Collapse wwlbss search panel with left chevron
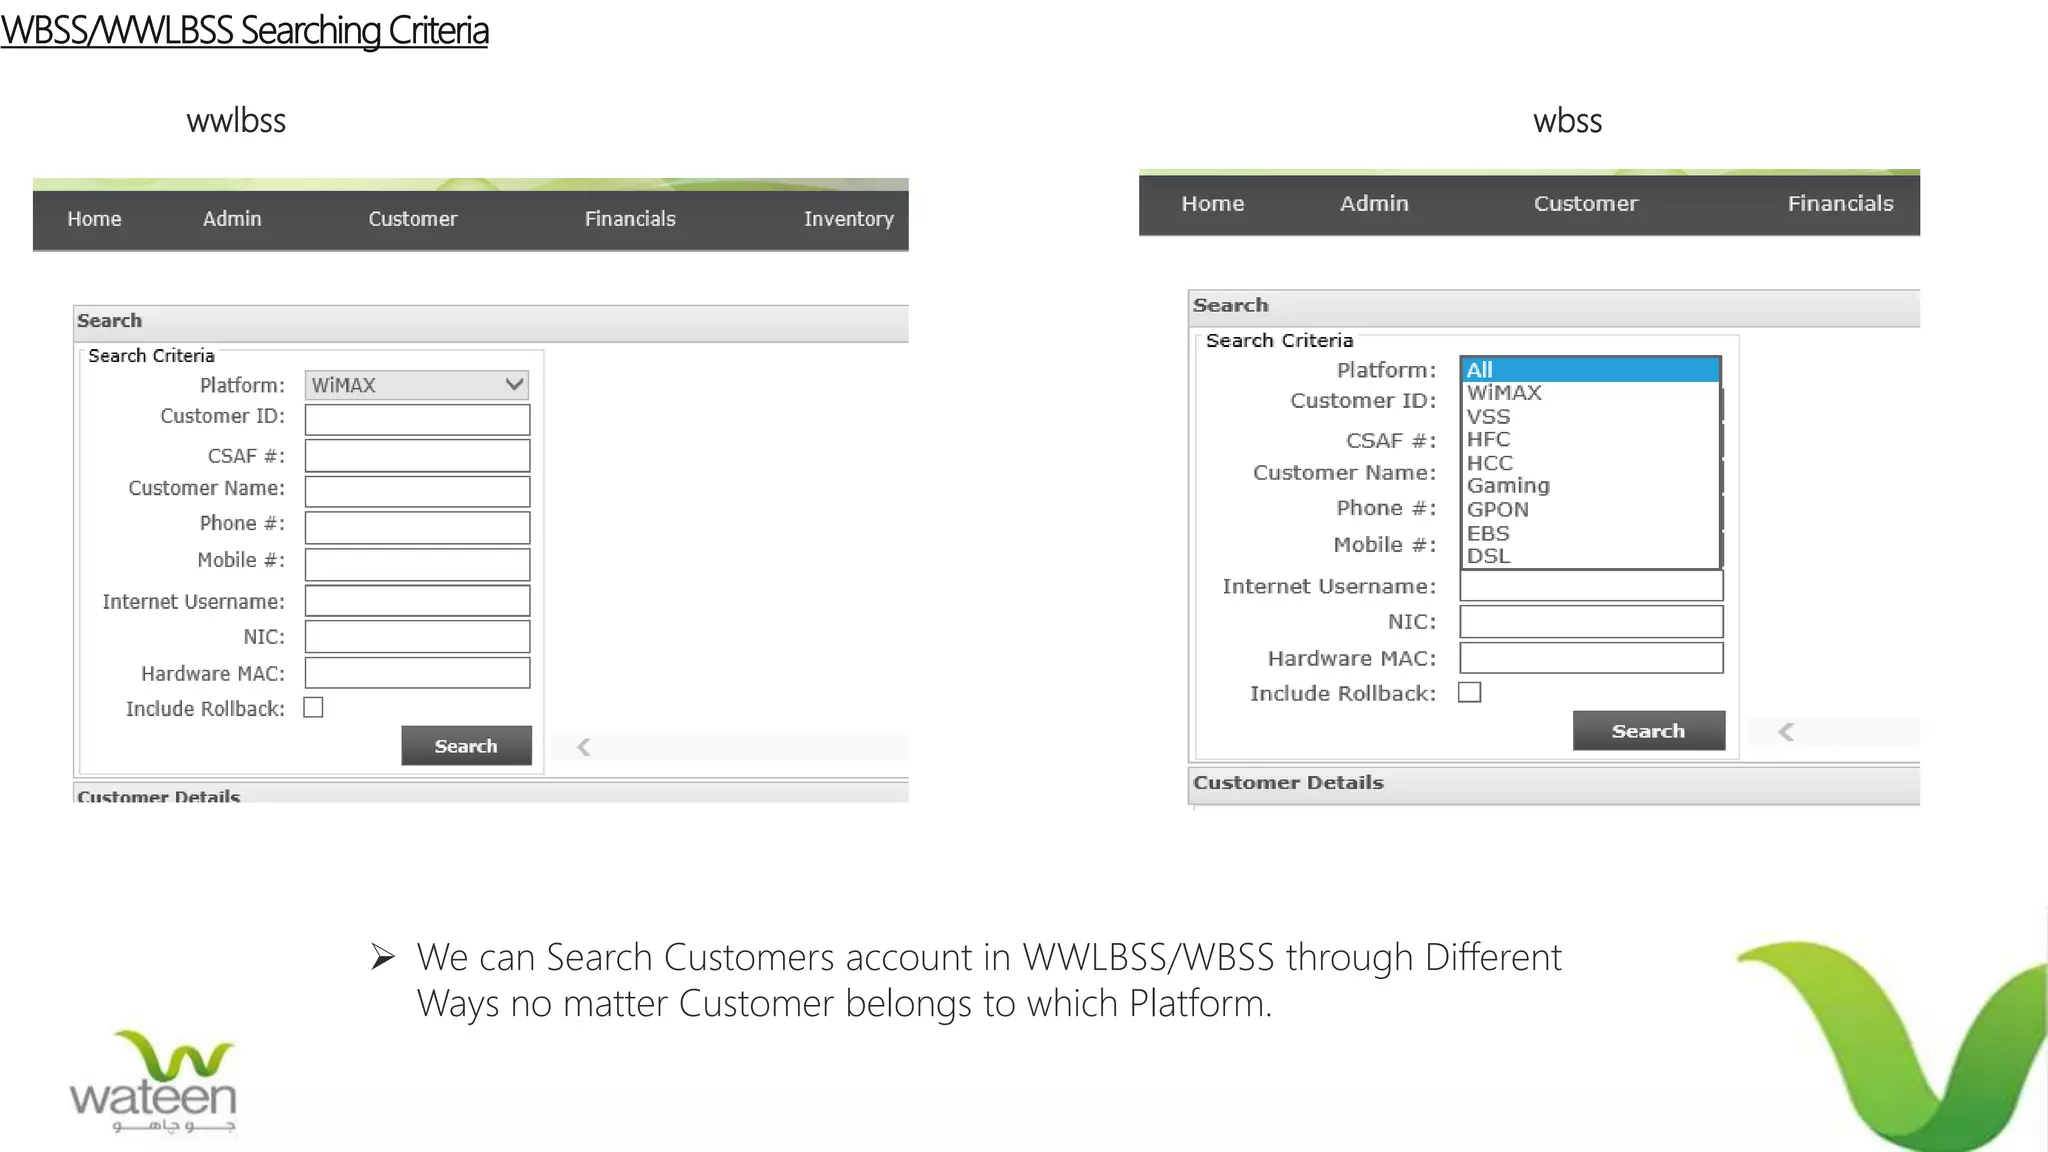Viewport: 2048px width, 1152px height. [584, 747]
